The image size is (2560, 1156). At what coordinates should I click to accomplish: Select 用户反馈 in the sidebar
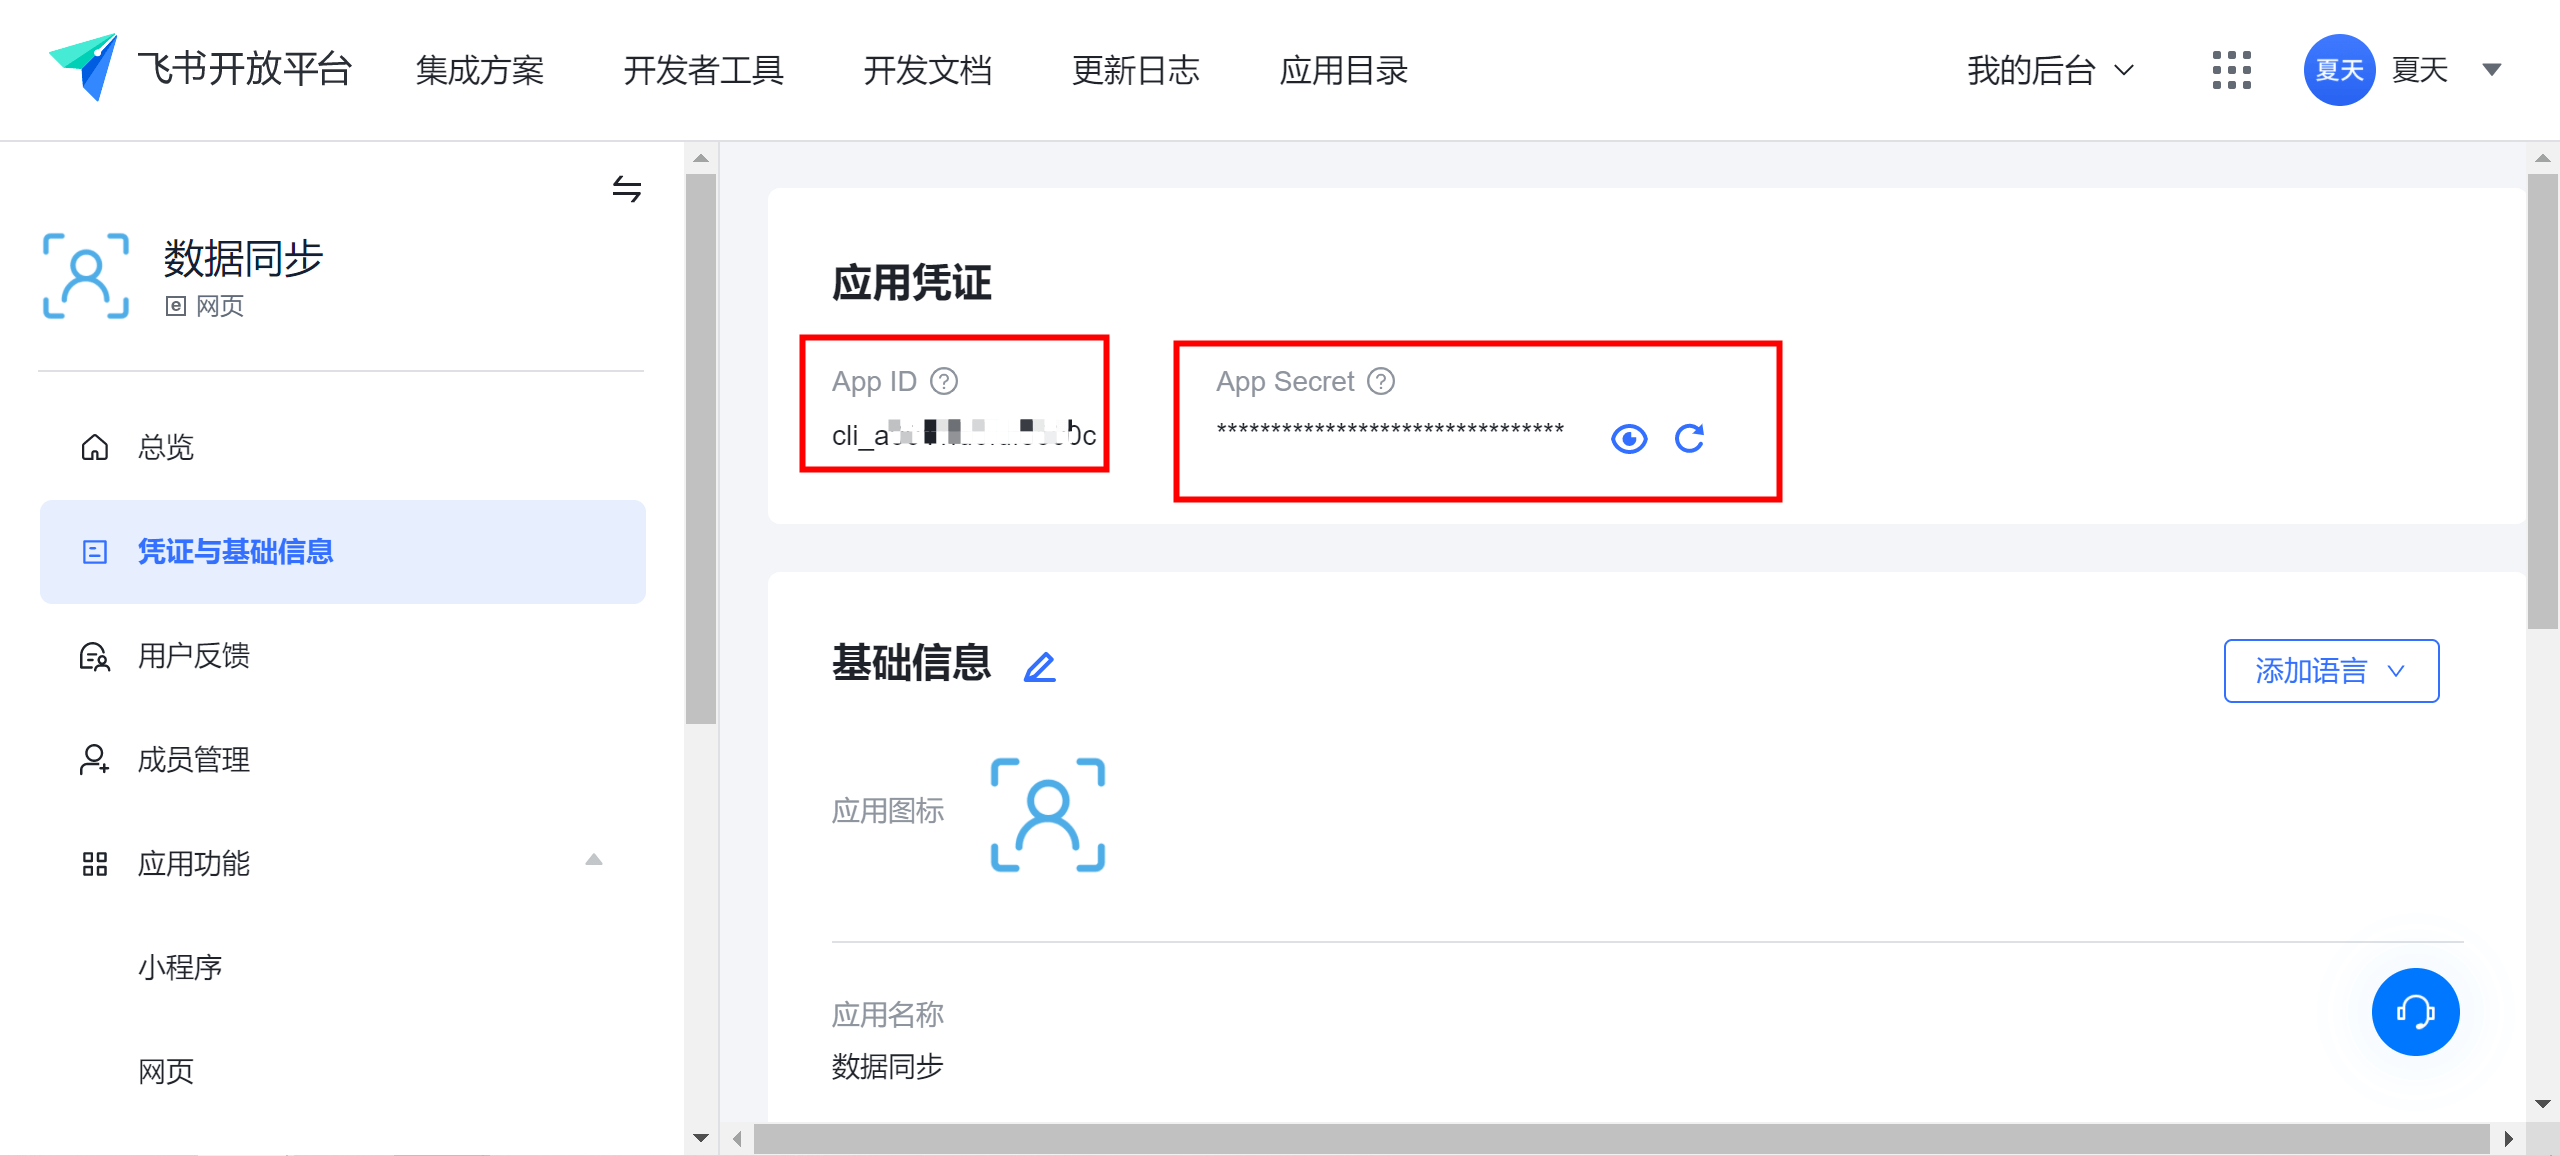coord(194,656)
